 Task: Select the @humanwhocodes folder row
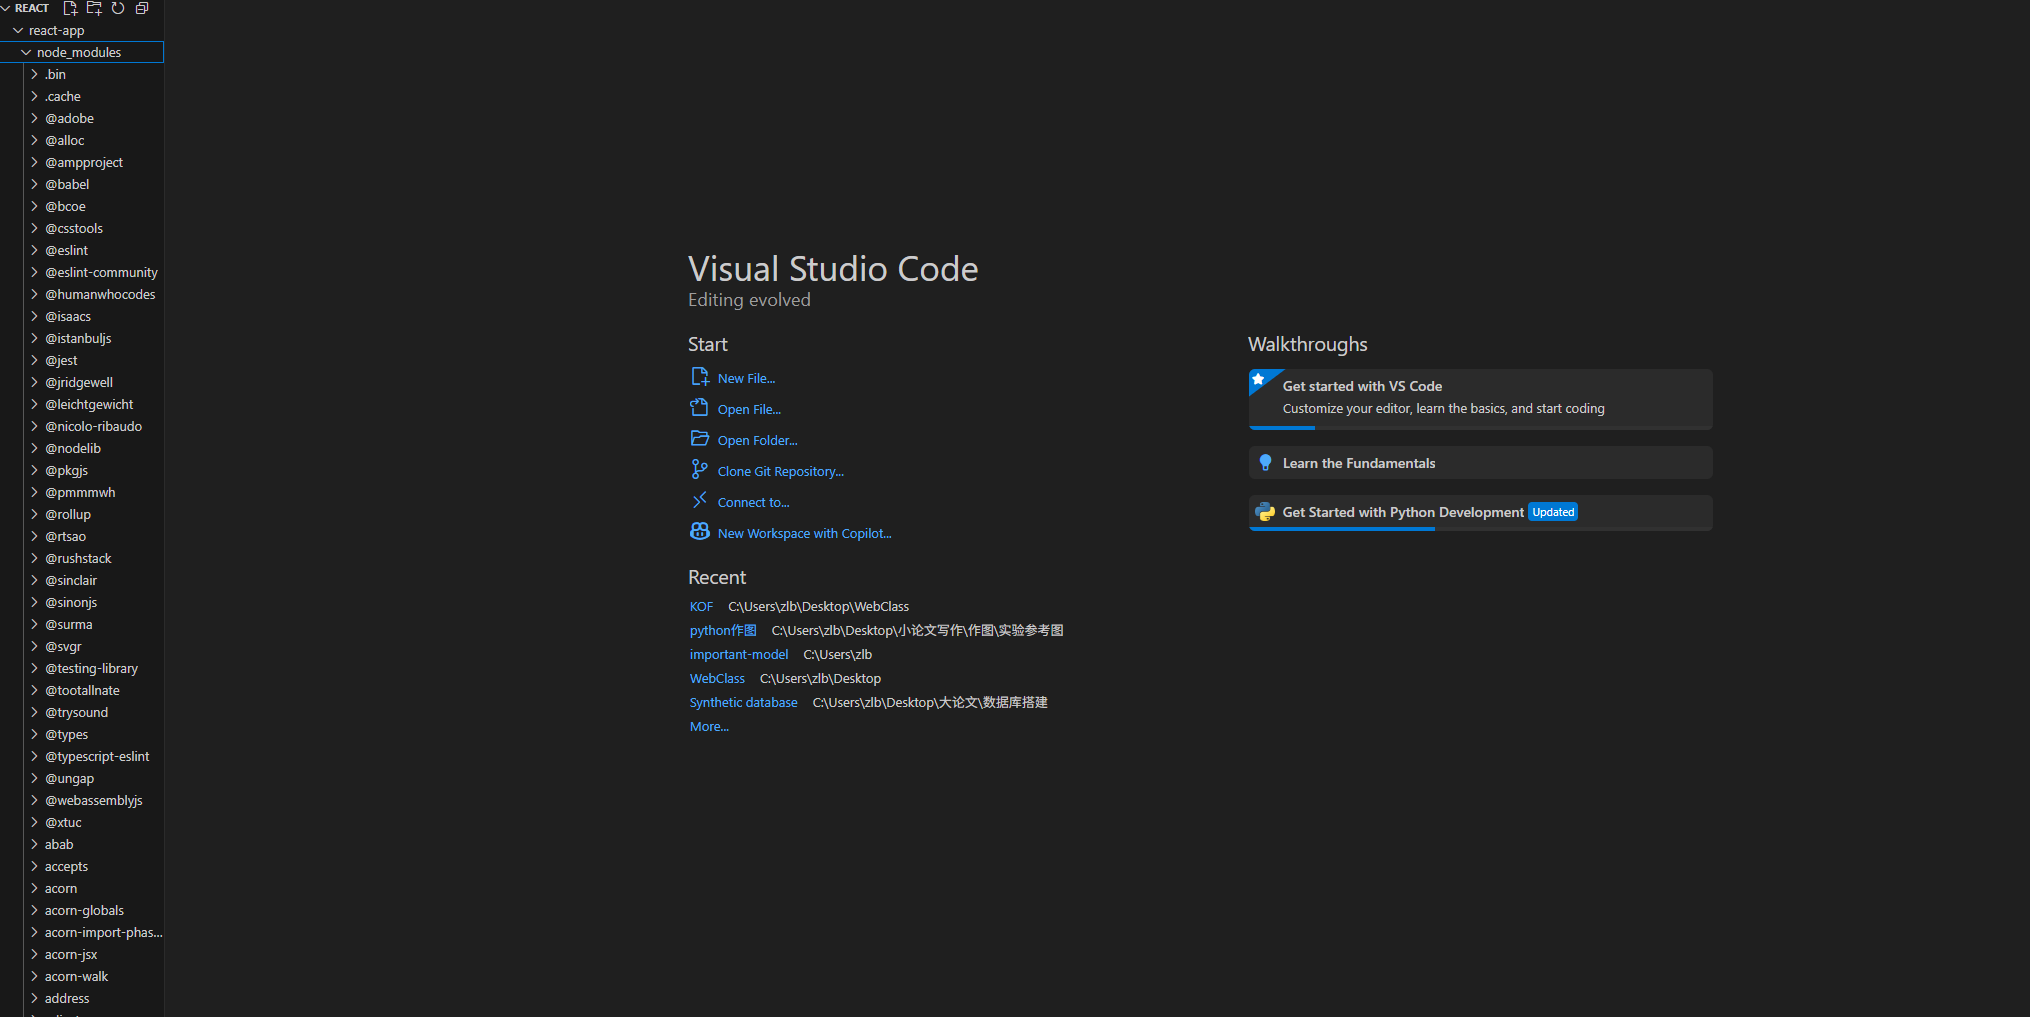(x=82, y=294)
